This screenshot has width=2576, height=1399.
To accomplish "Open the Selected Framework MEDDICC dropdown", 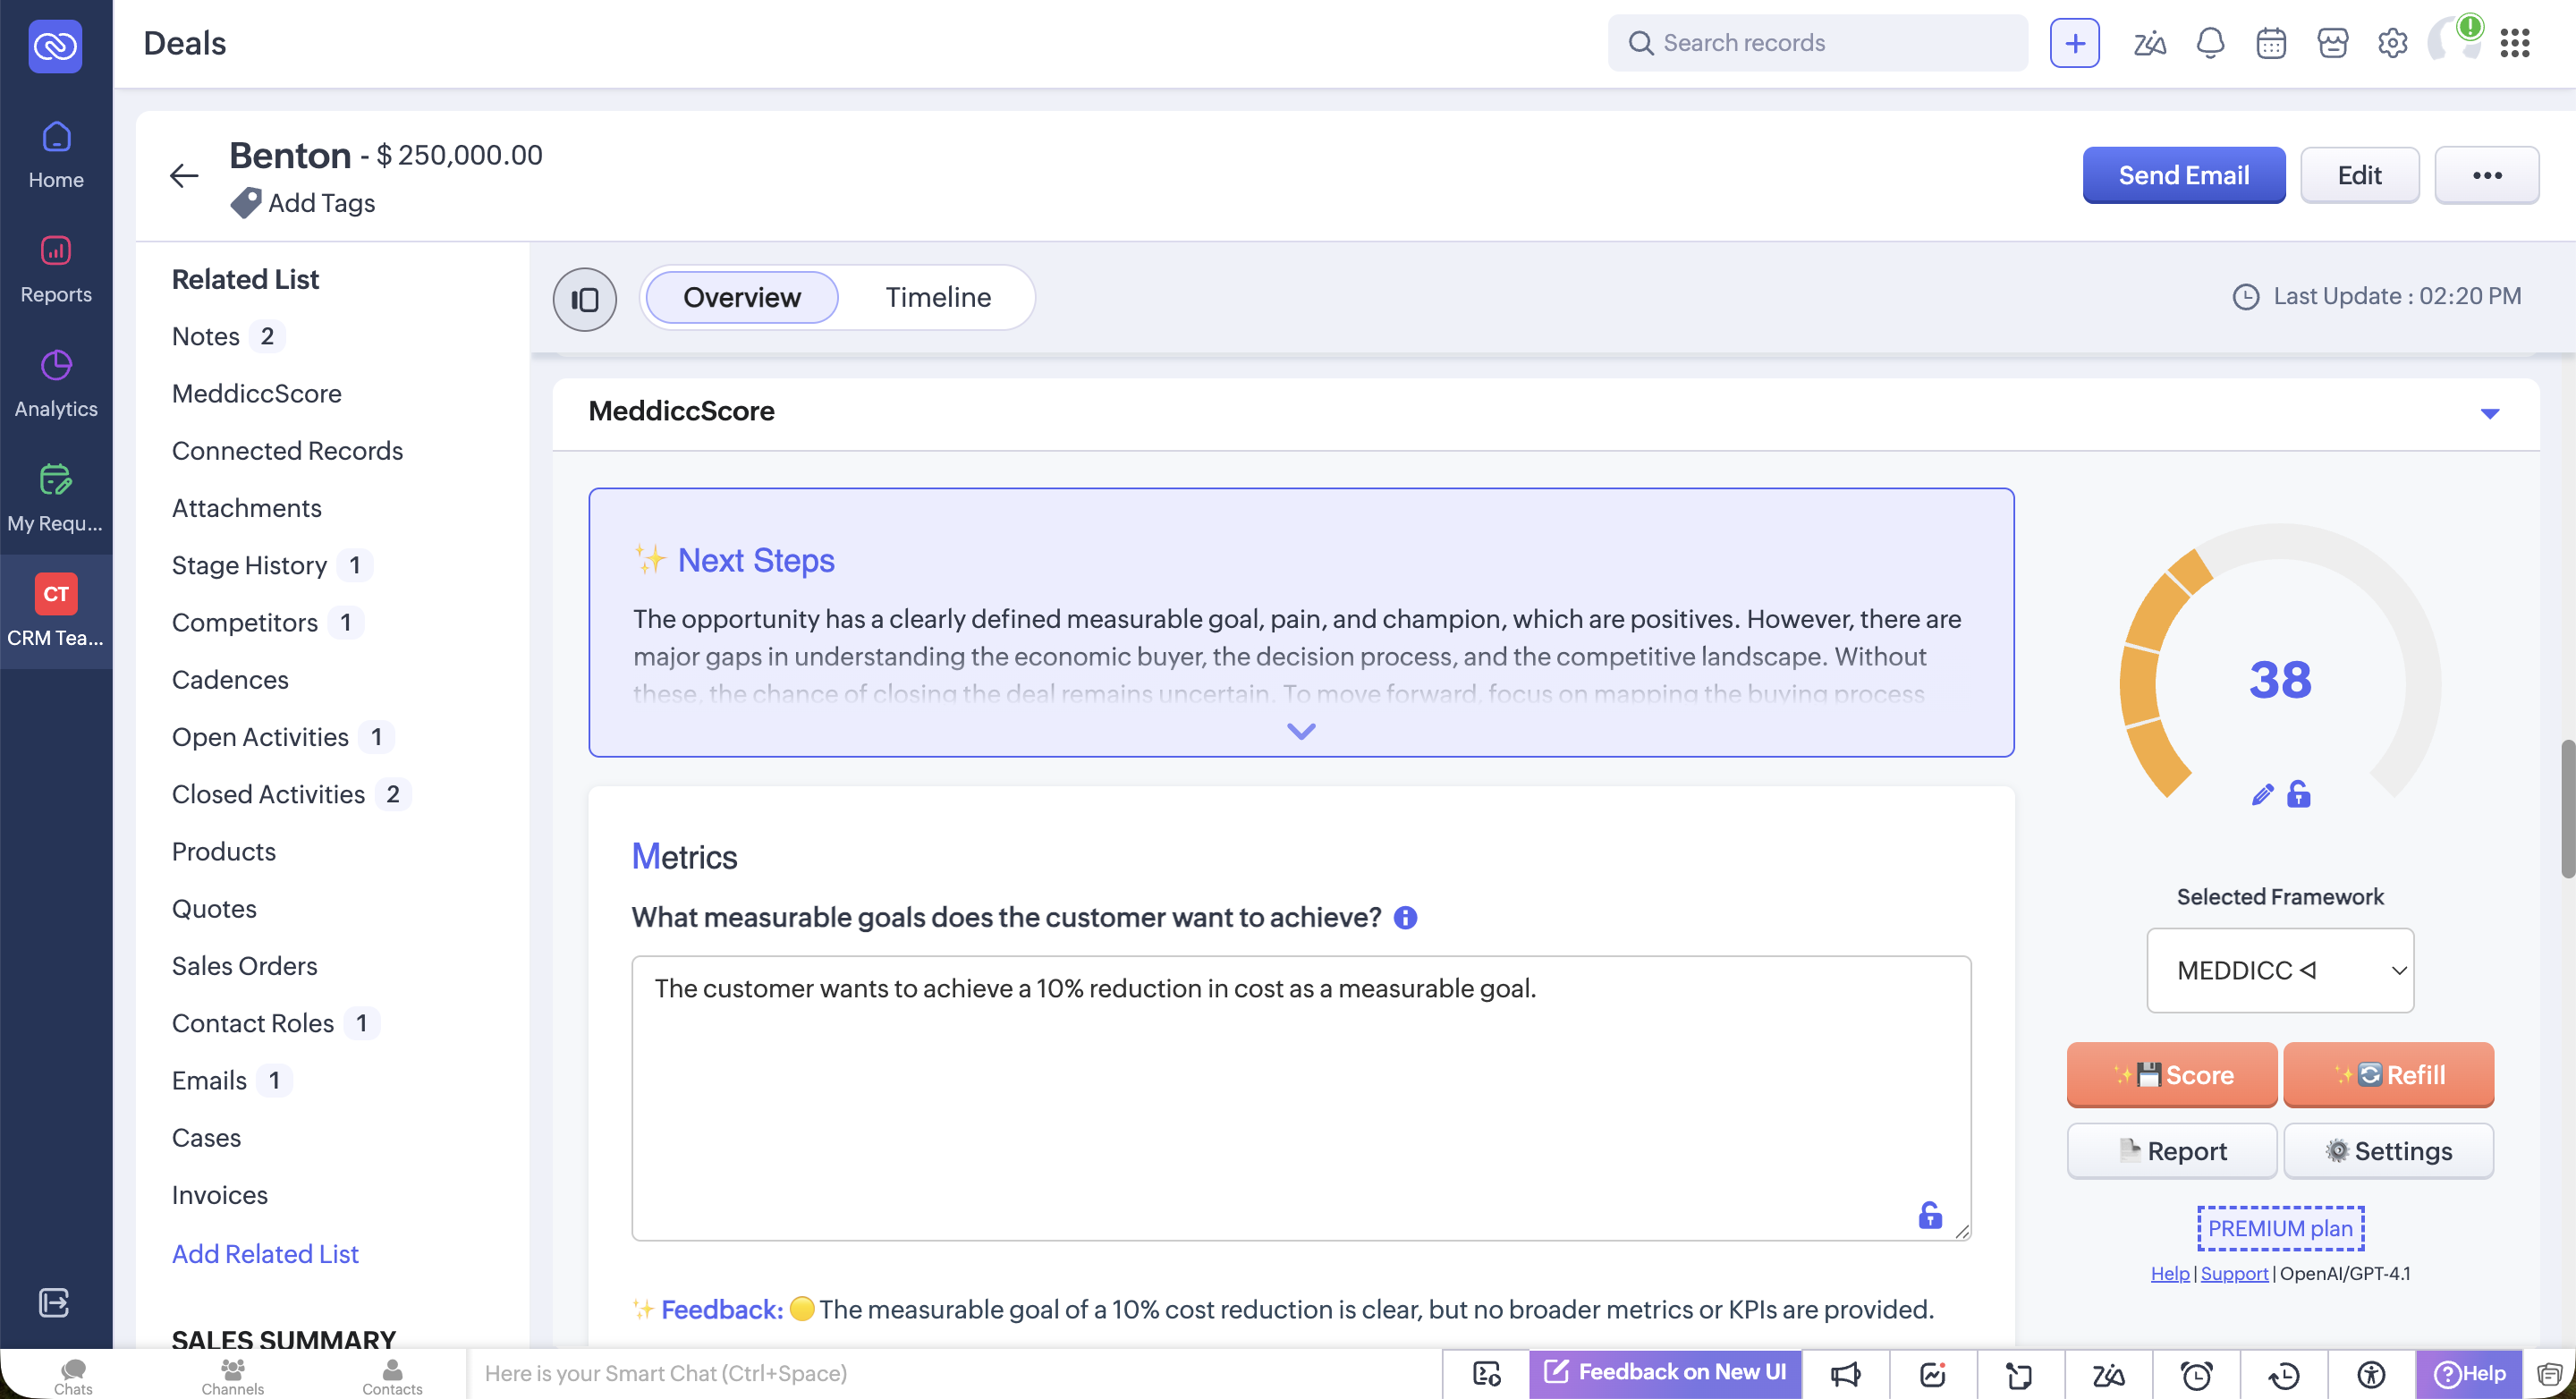I will (2280, 970).
